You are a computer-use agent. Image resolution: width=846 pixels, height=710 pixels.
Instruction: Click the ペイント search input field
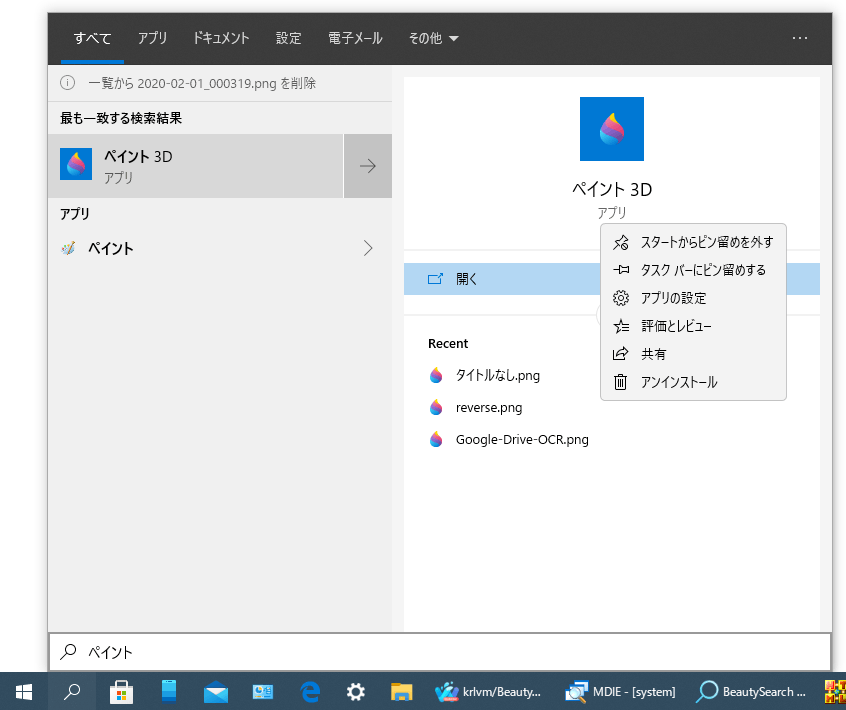(x=440, y=652)
